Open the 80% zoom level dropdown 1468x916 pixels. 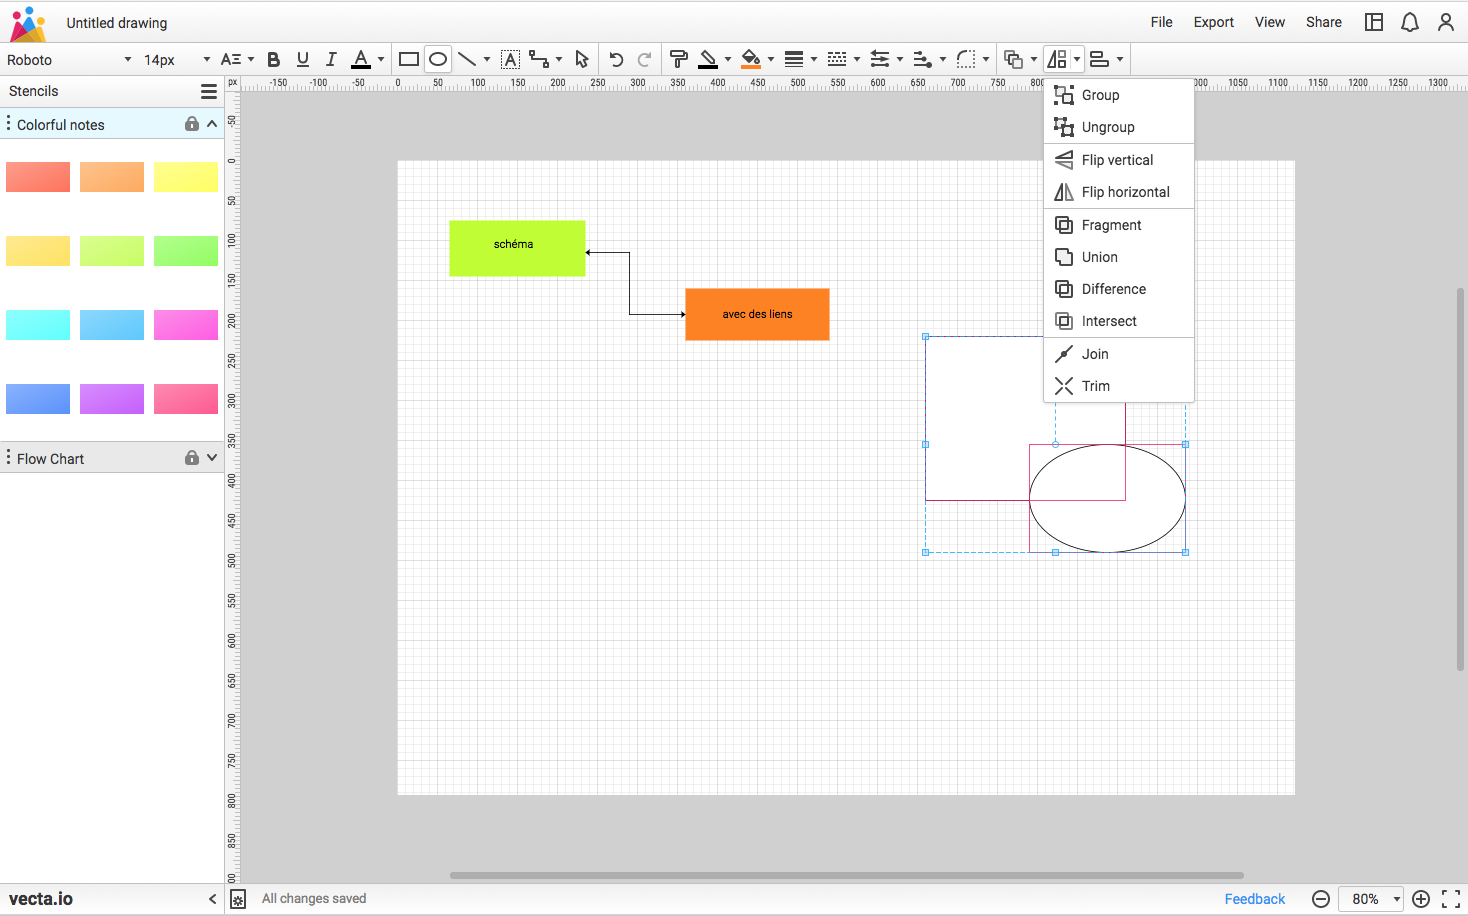click(x=1372, y=899)
